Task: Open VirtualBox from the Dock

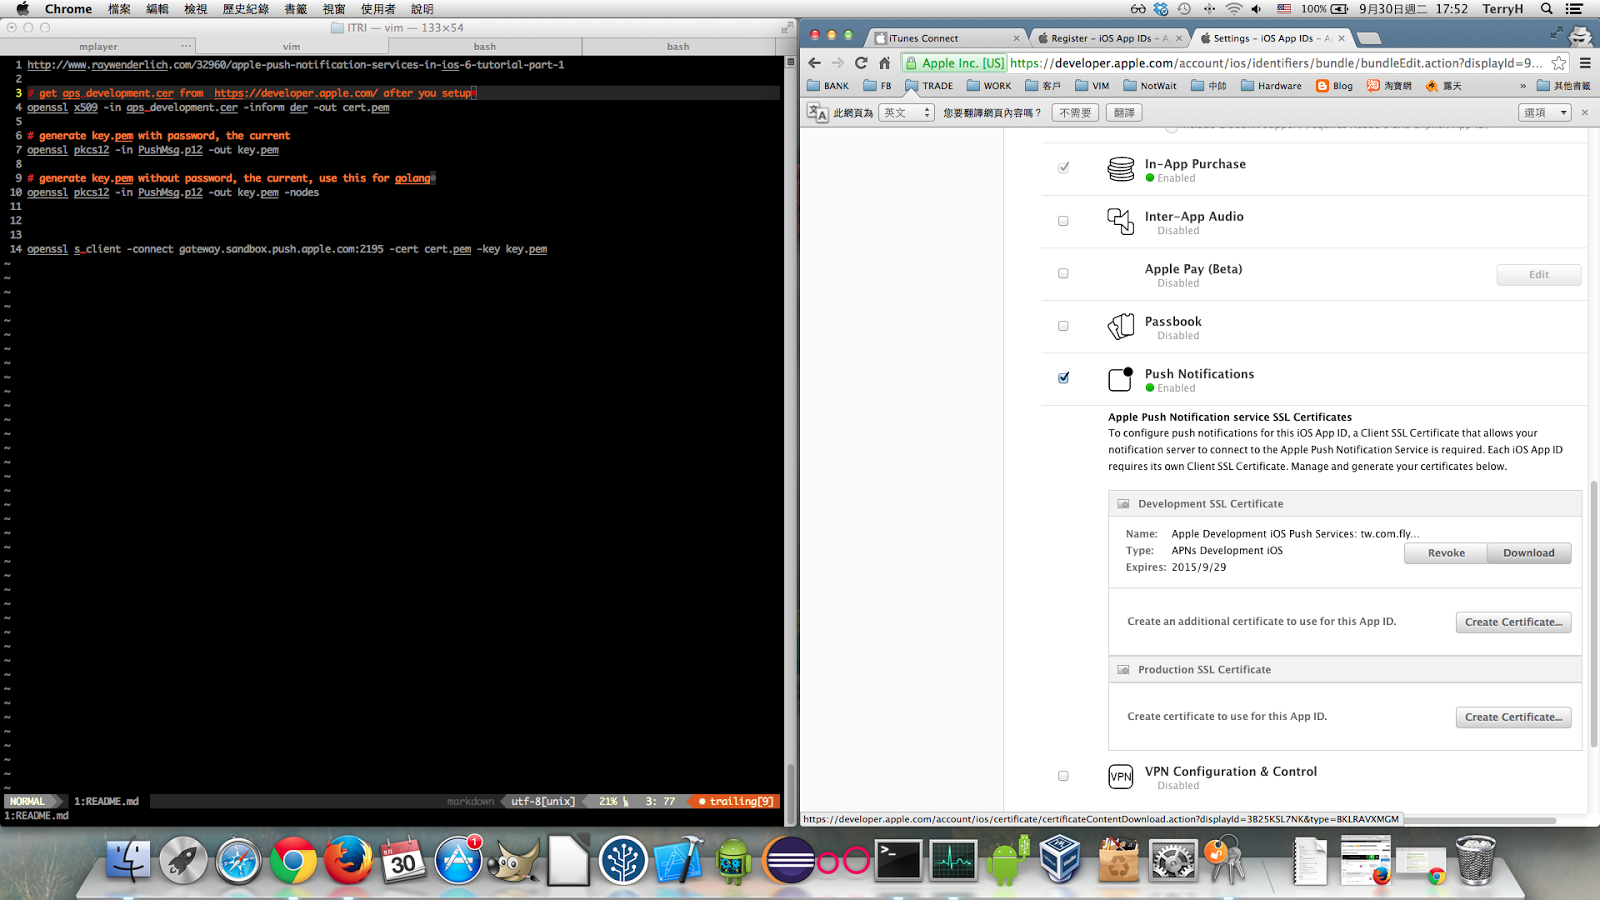Action: pos(1060,860)
